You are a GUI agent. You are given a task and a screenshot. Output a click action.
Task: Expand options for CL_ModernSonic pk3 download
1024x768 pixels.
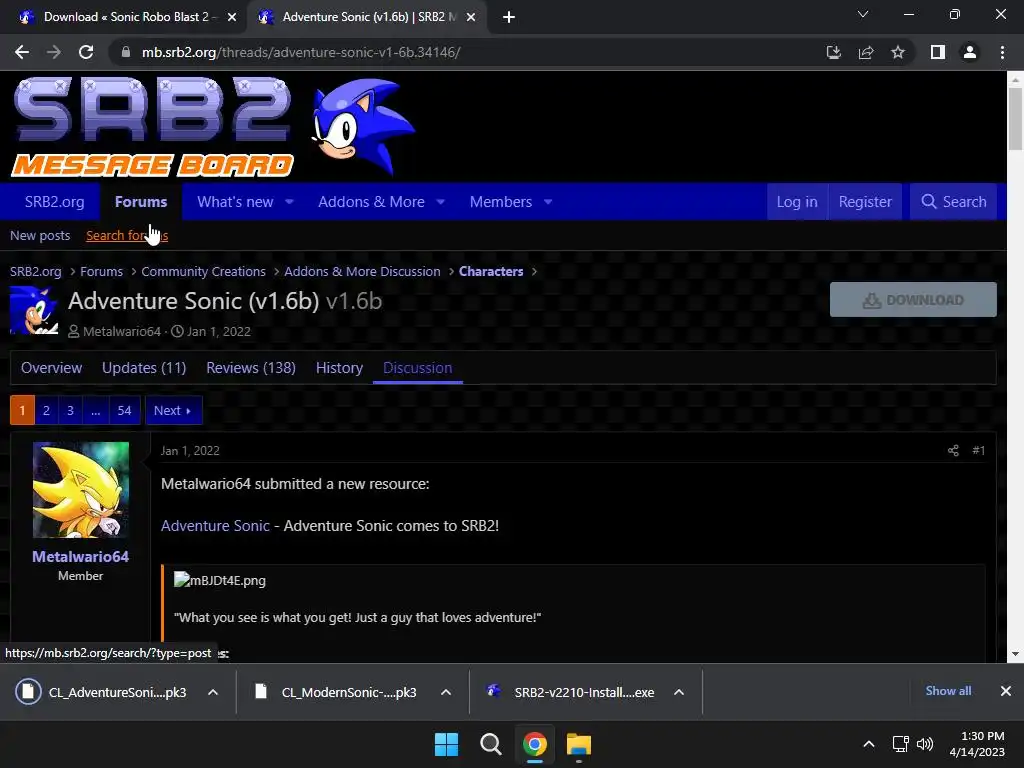click(446, 692)
